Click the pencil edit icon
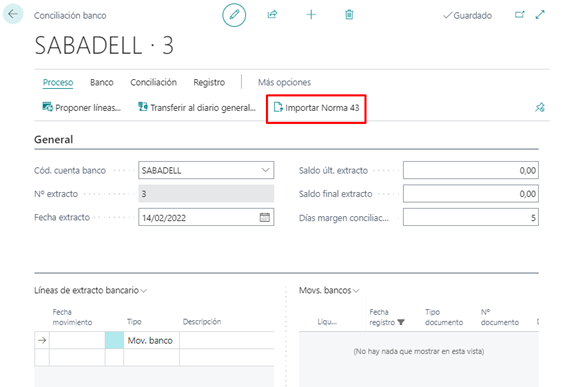The image size is (567, 387). tap(234, 15)
